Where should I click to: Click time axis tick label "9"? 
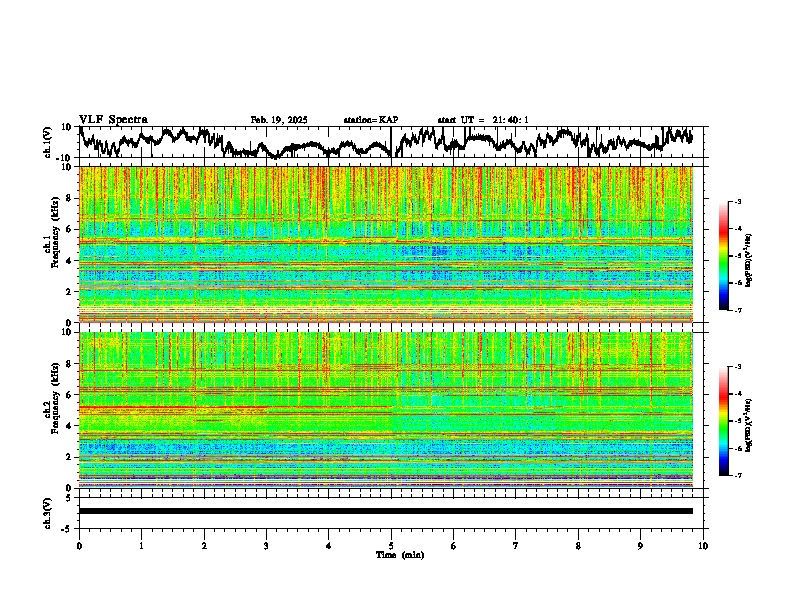[640, 546]
